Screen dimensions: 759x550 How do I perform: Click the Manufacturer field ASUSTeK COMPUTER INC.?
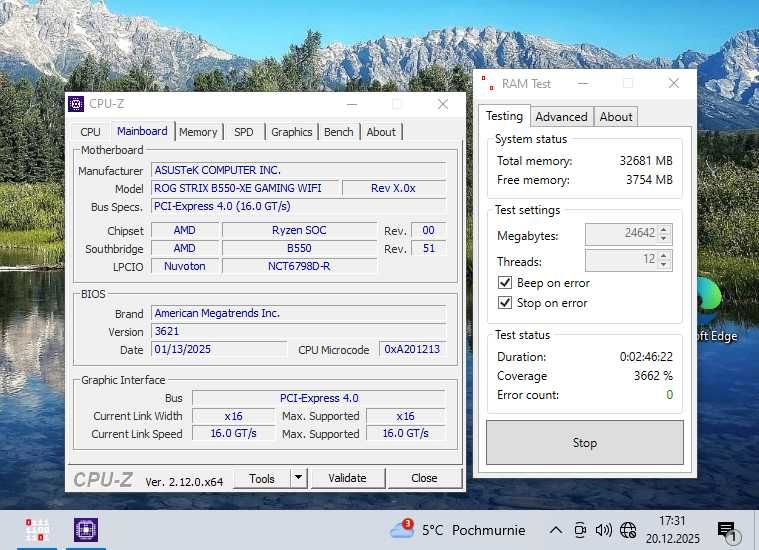[298, 170]
